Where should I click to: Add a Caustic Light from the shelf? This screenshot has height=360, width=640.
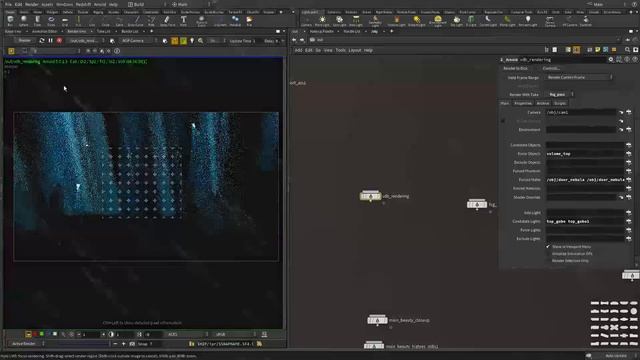[x=488, y=21]
